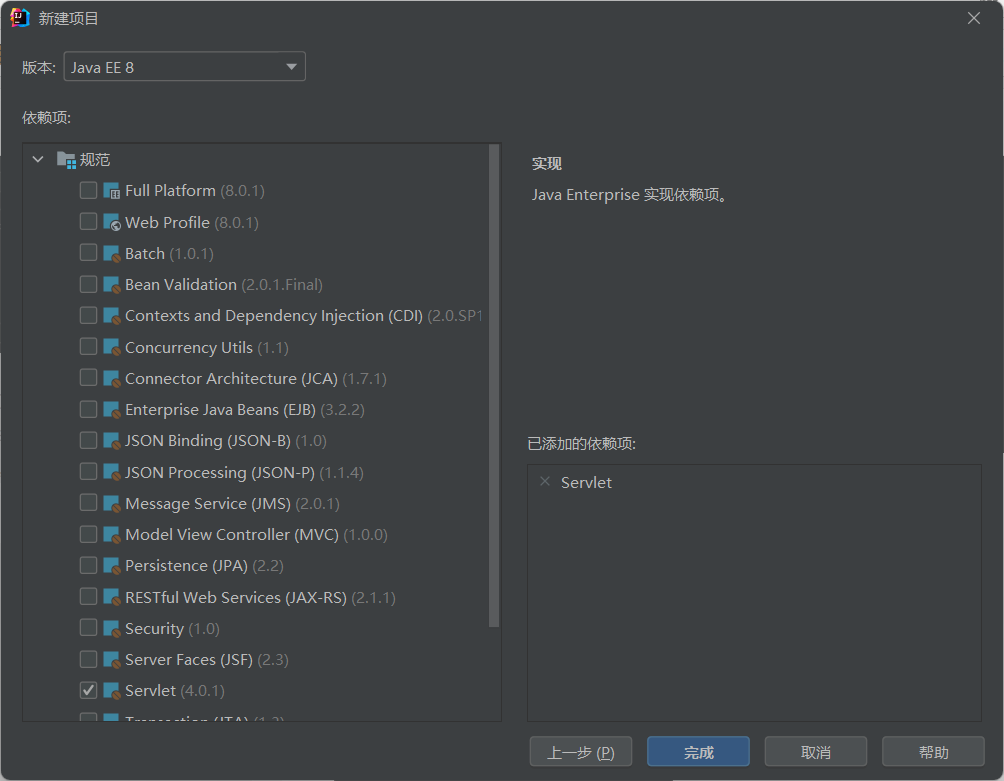
Task: Select the Model View Controller (MVC) row label
Action: [256, 535]
